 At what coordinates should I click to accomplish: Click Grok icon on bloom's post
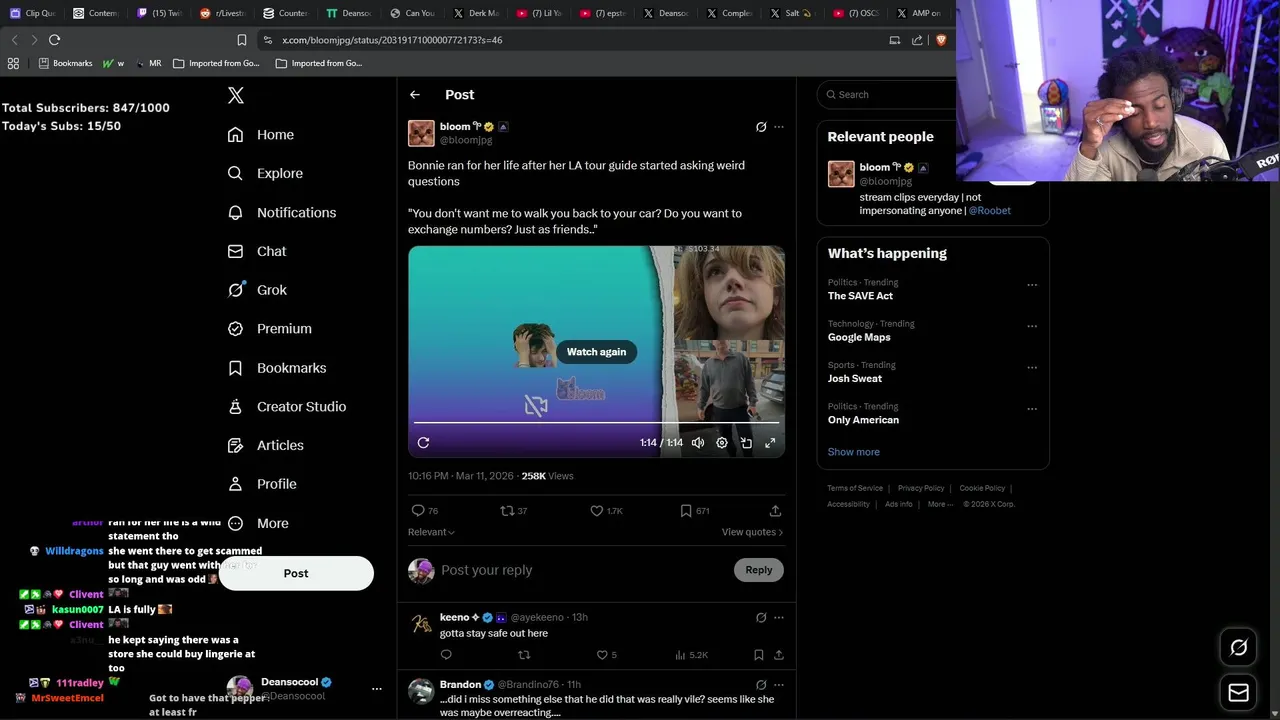pos(761,127)
